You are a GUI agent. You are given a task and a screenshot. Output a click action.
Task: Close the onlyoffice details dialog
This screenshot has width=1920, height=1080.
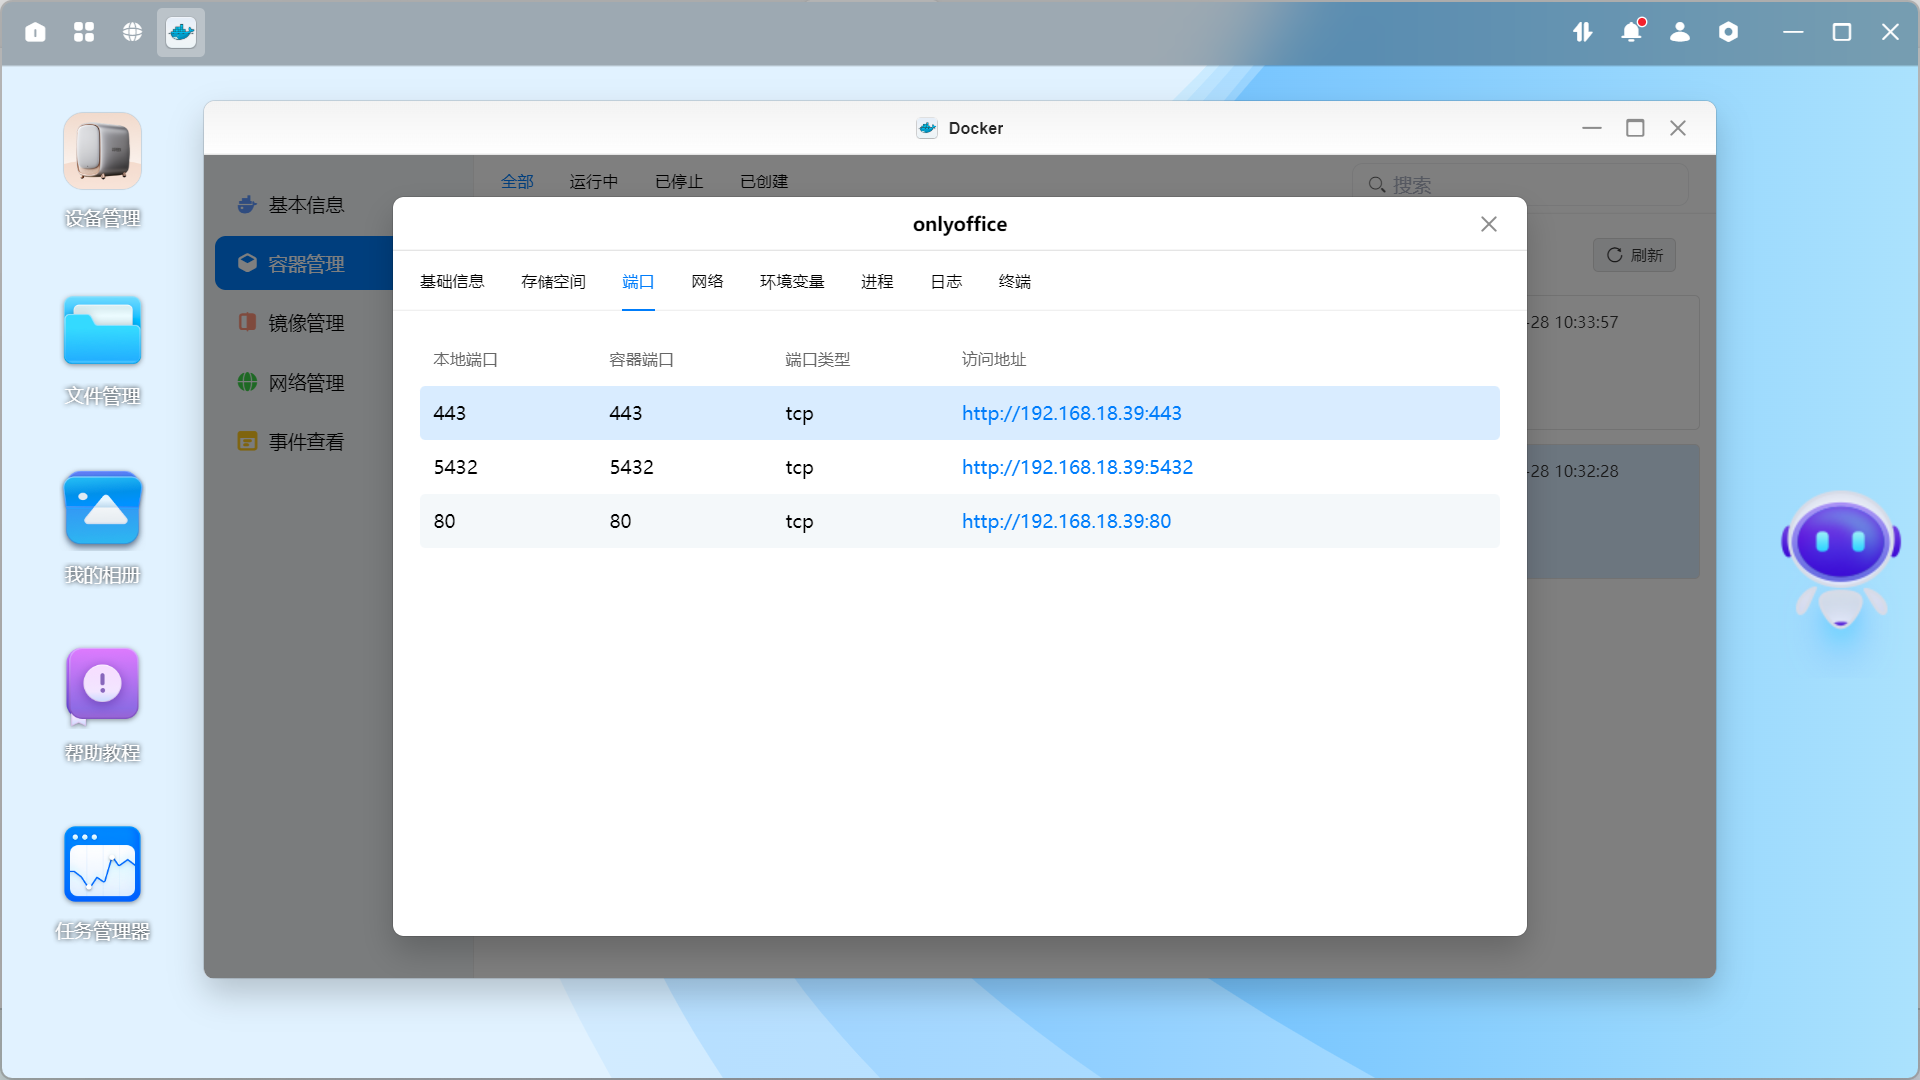[x=1489, y=224]
